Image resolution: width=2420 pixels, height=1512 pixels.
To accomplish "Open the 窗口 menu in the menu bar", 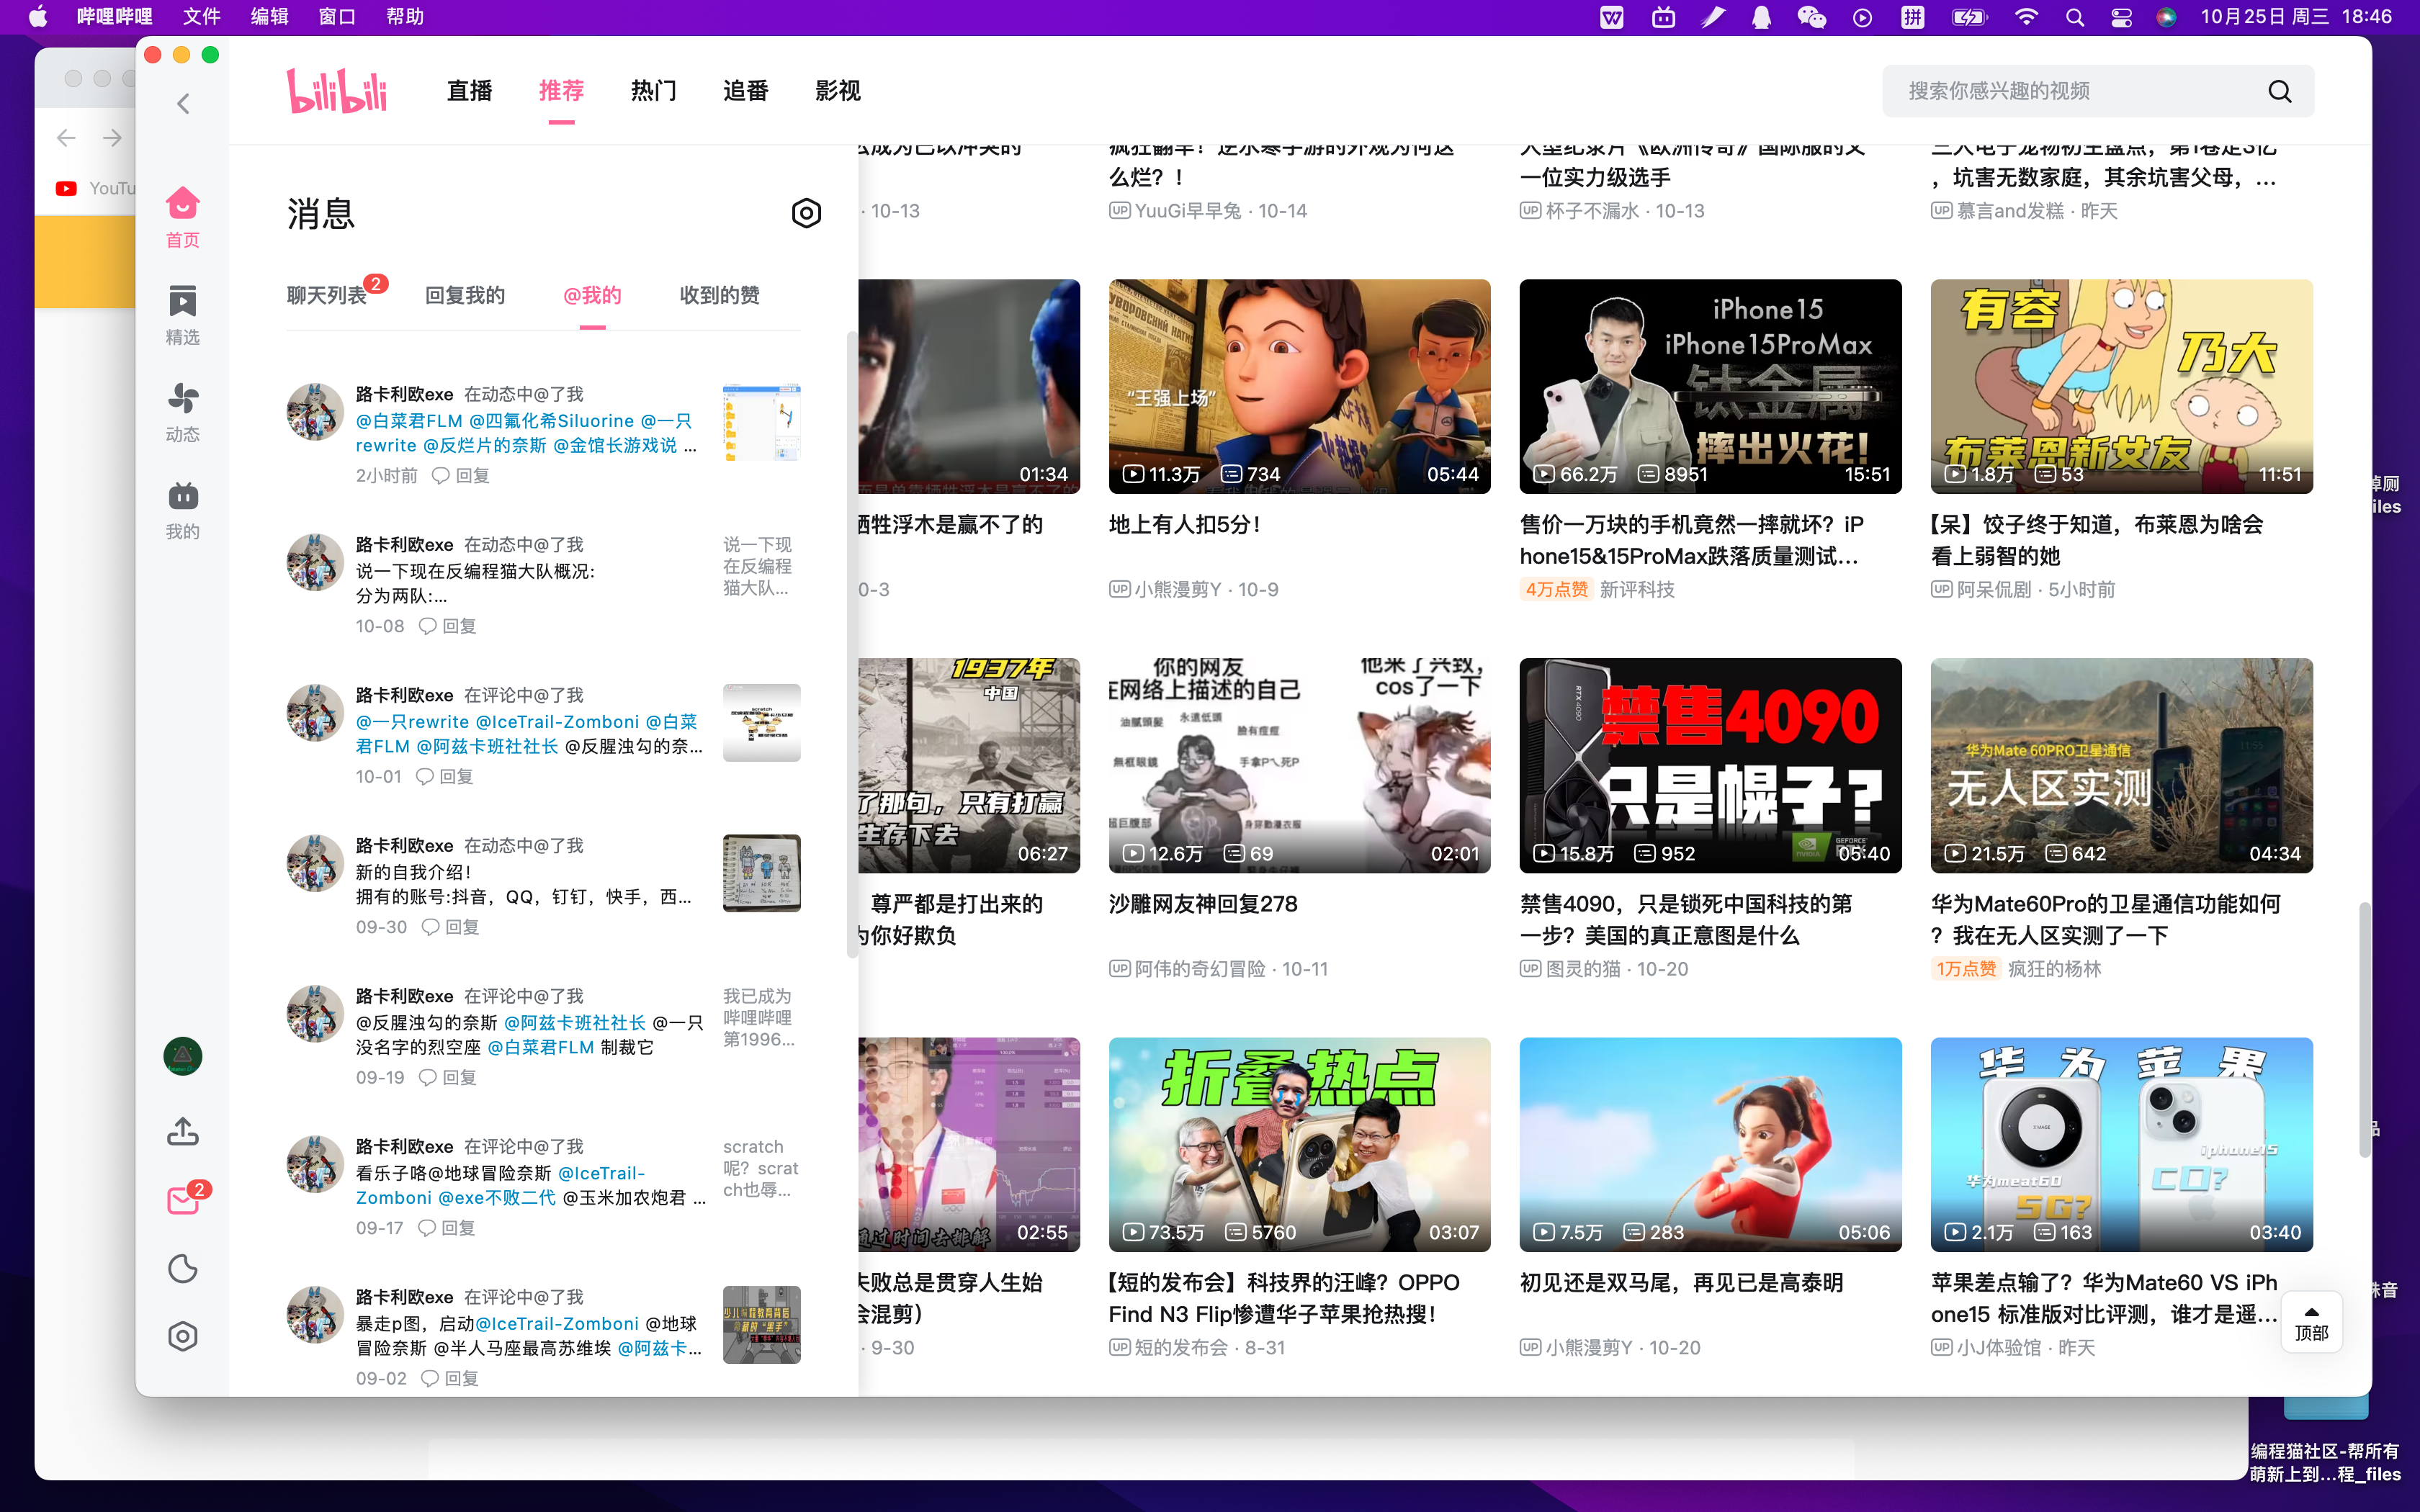I will click(337, 17).
